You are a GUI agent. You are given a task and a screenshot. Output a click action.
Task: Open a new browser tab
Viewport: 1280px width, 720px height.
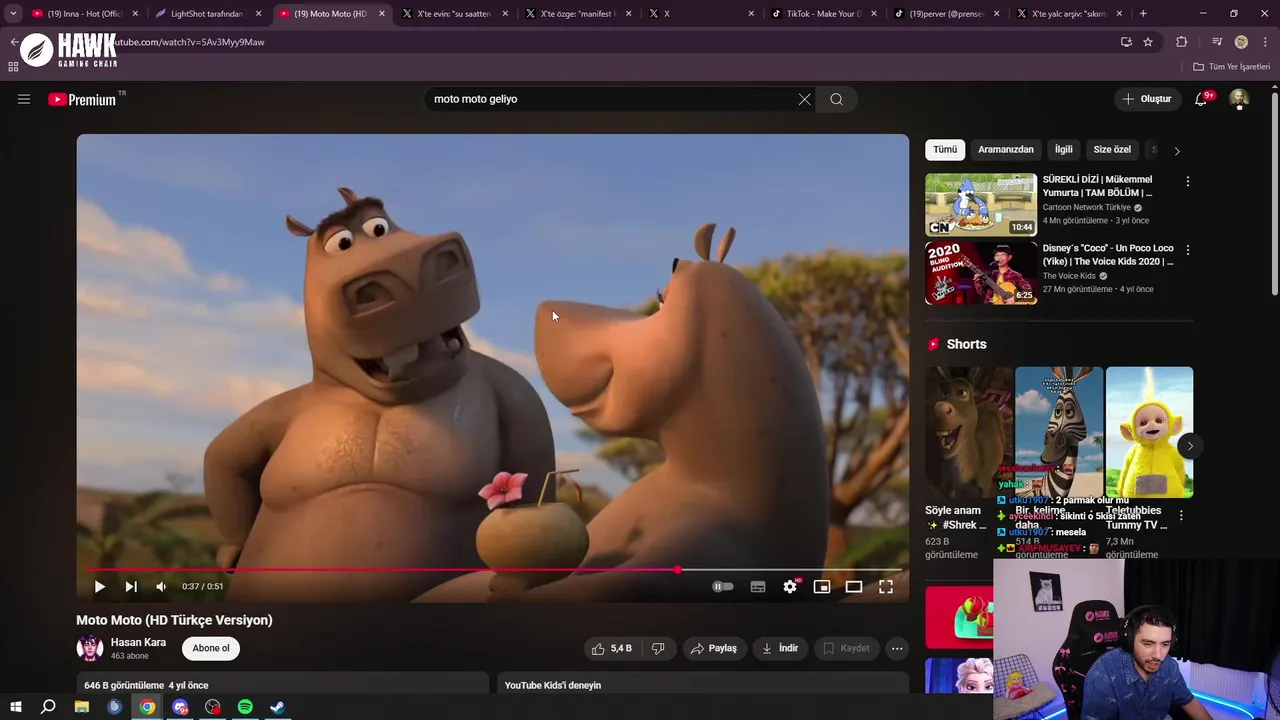tap(1143, 14)
